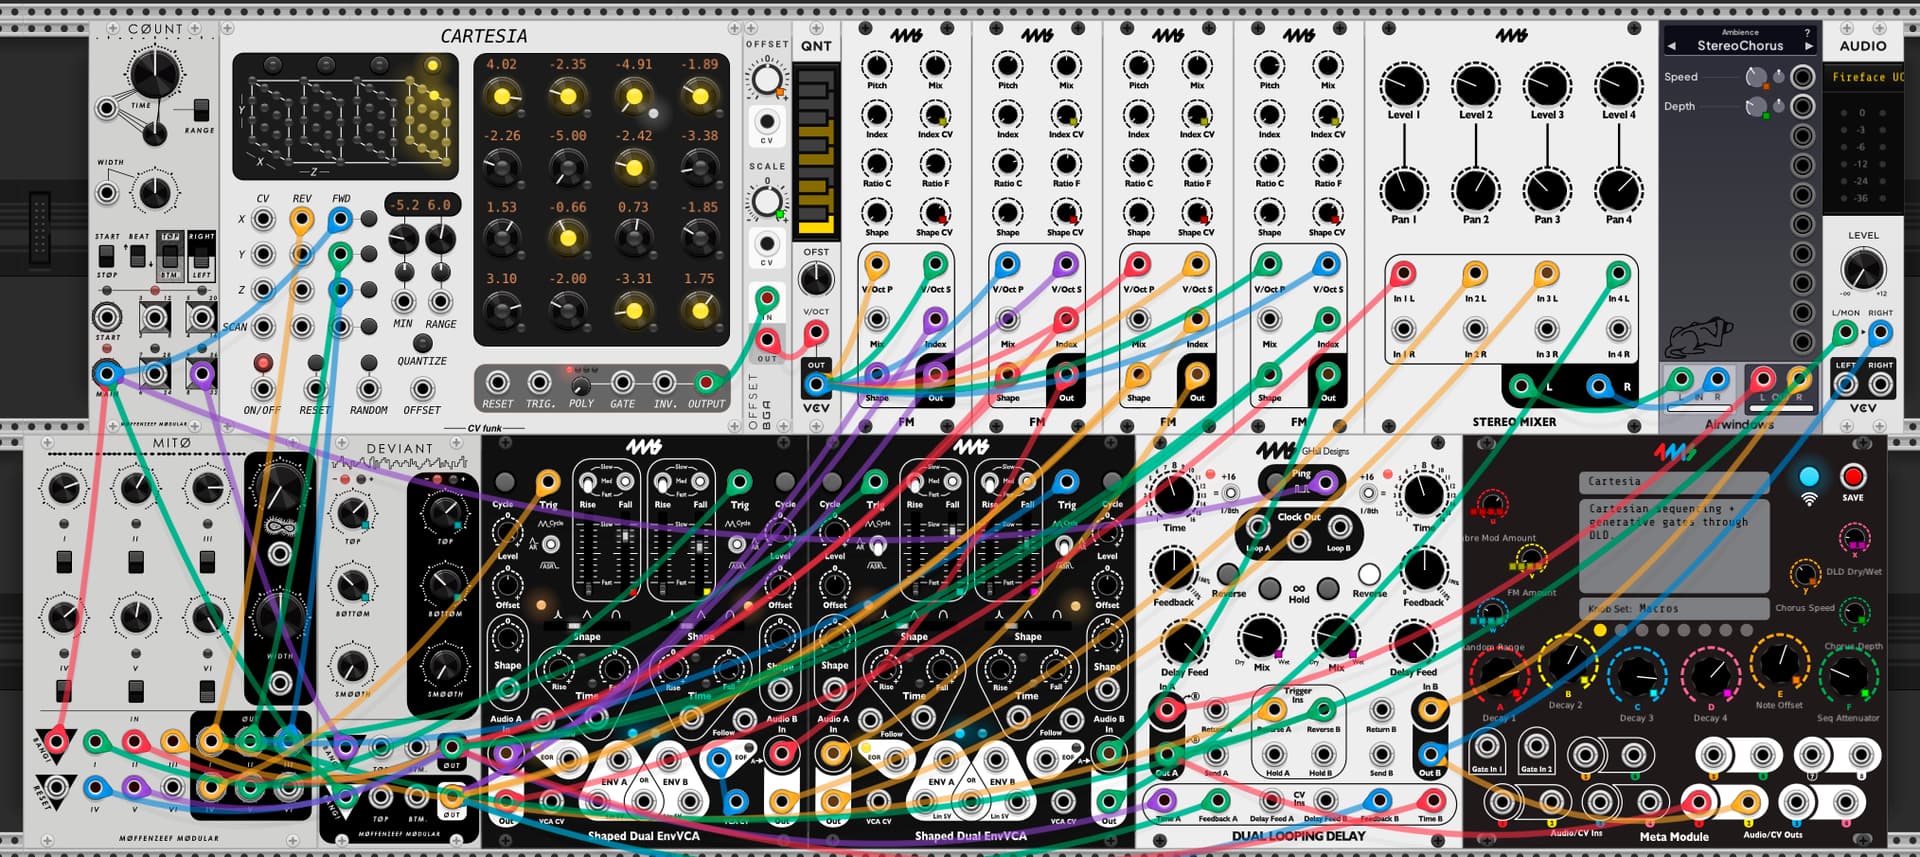Toggle the RANGE switch on COUNT module
The height and width of the screenshot is (857, 1920).
[201, 110]
